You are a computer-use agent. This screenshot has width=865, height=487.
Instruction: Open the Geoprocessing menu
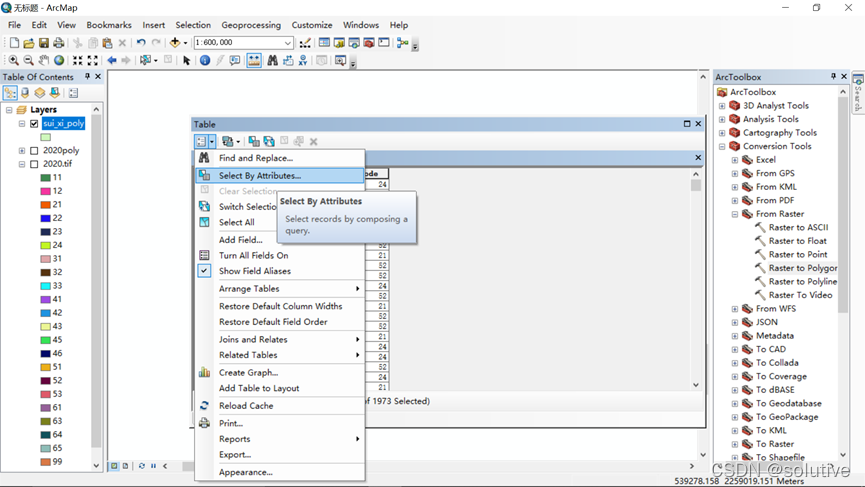[251, 25]
